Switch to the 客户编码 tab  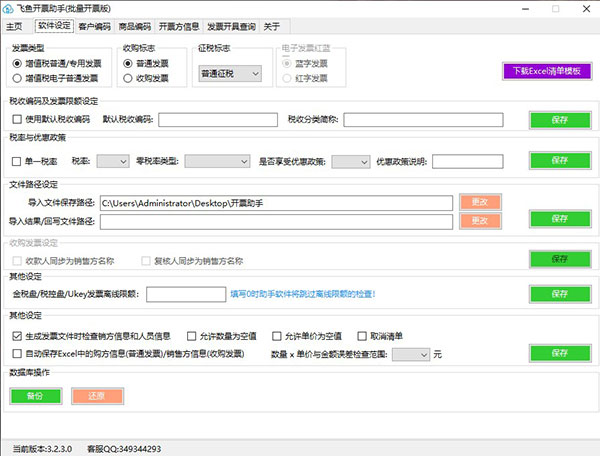click(95, 27)
